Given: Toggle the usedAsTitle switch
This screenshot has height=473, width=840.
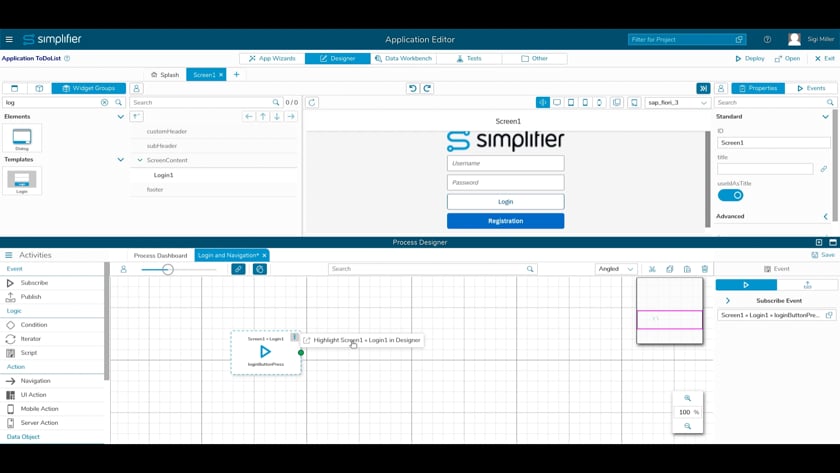Looking at the screenshot, I should [x=730, y=196].
